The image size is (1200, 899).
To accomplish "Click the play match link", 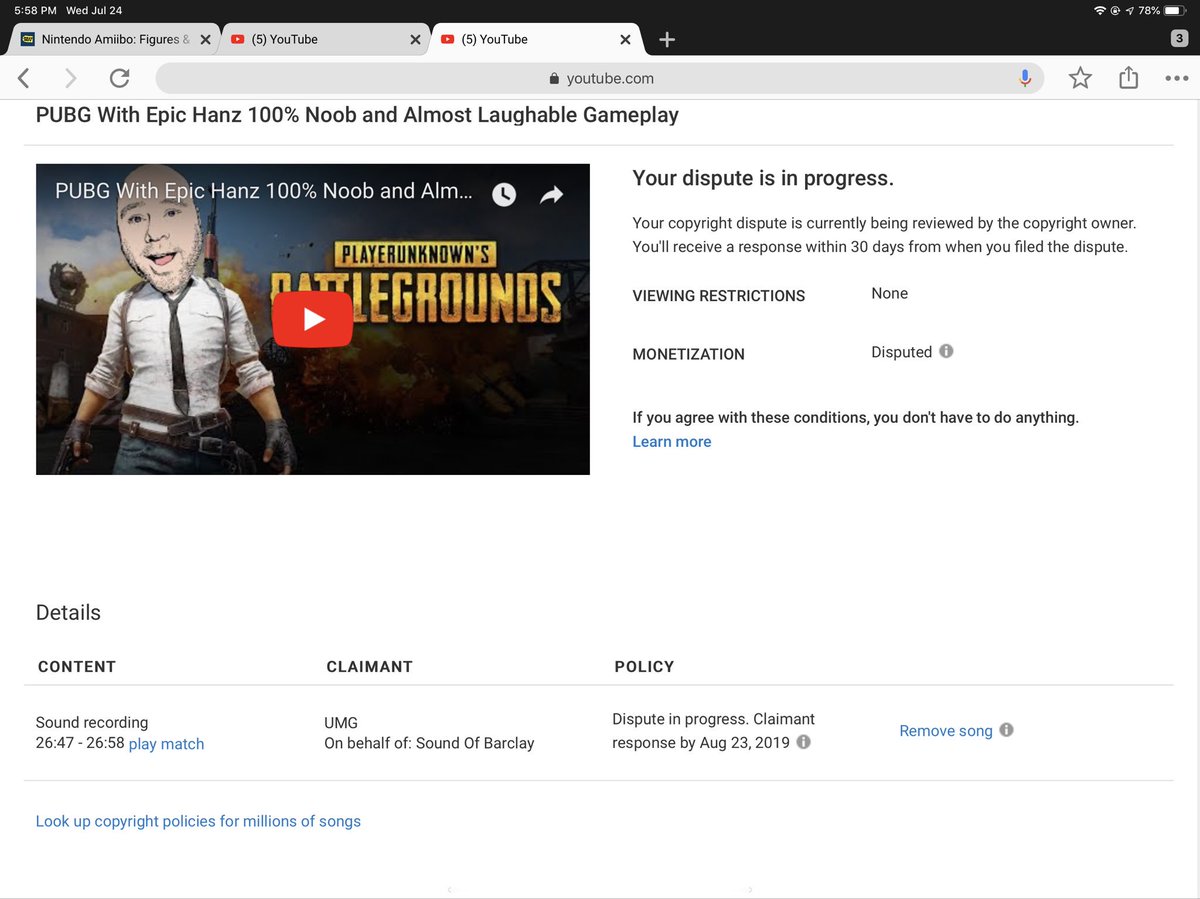I will coord(166,744).
